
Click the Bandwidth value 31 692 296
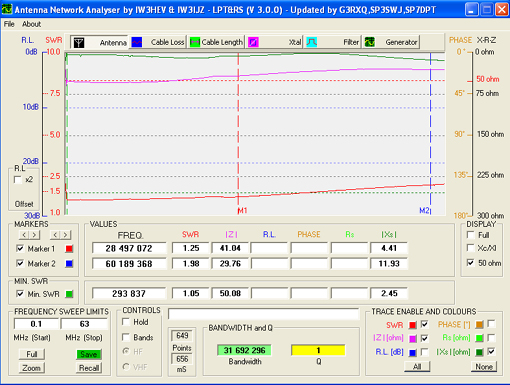click(244, 350)
